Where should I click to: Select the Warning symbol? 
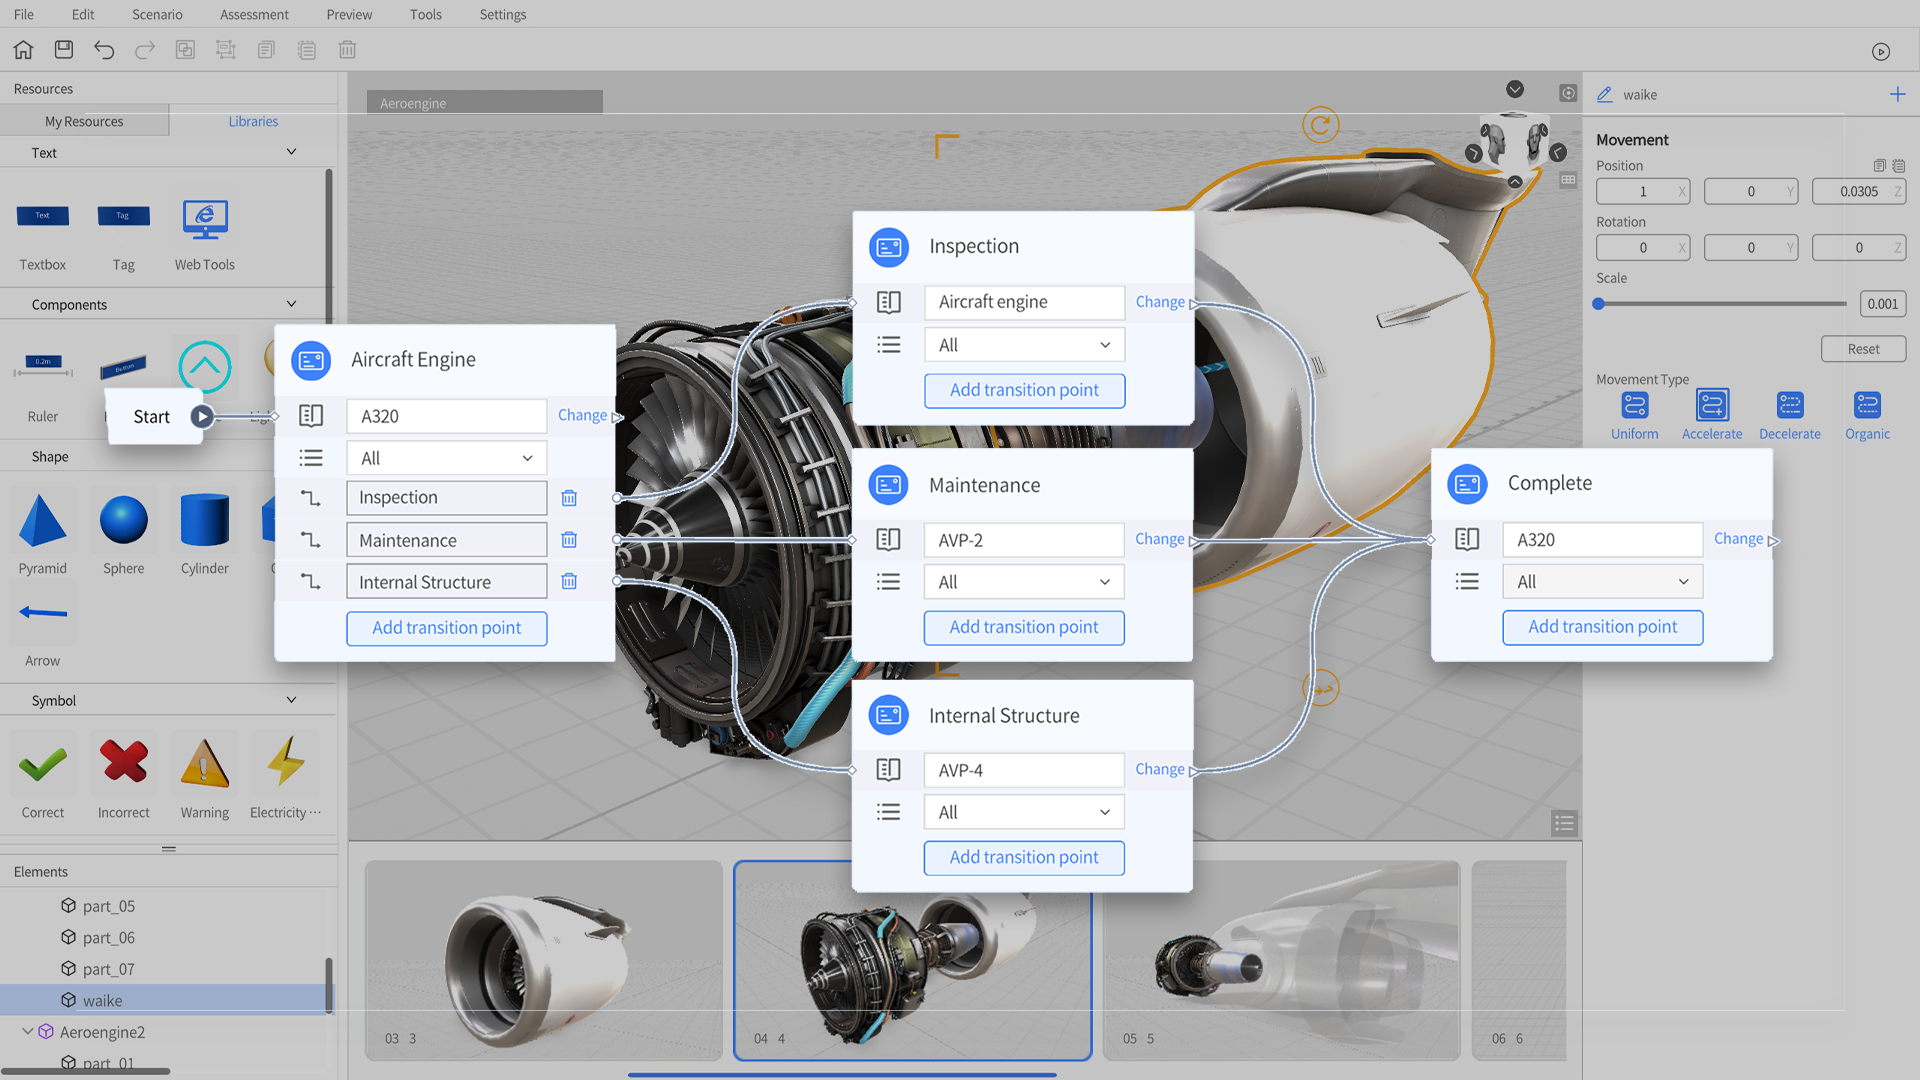tap(204, 765)
